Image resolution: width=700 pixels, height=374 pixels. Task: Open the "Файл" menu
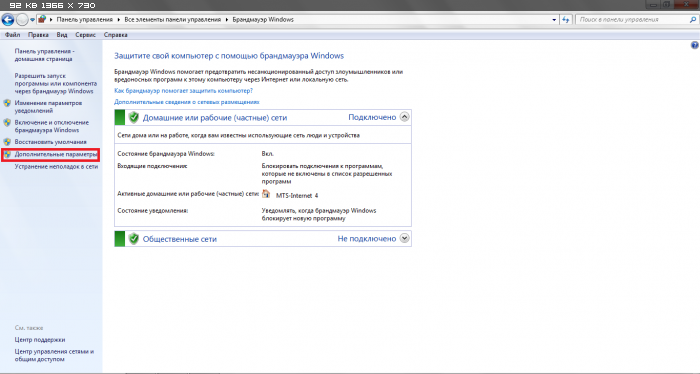pos(12,35)
